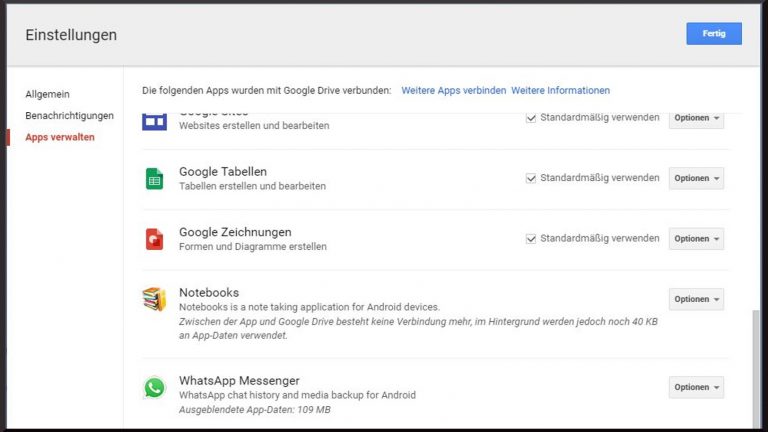Viewport: 768px width, 432px height.
Task: Click the red Google Zeichnungen icon
Action: [x=154, y=239]
